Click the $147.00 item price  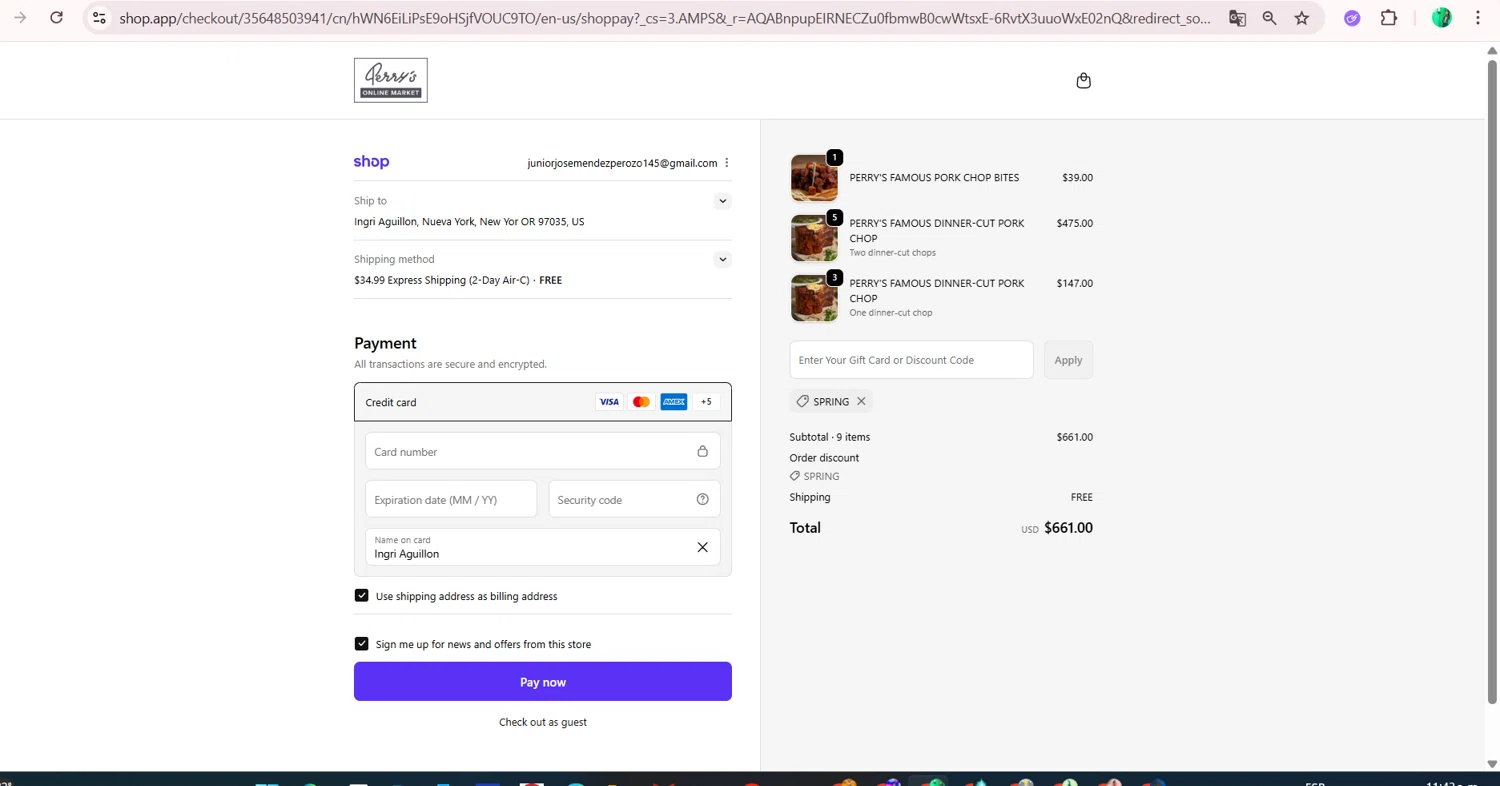point(1074,284)
